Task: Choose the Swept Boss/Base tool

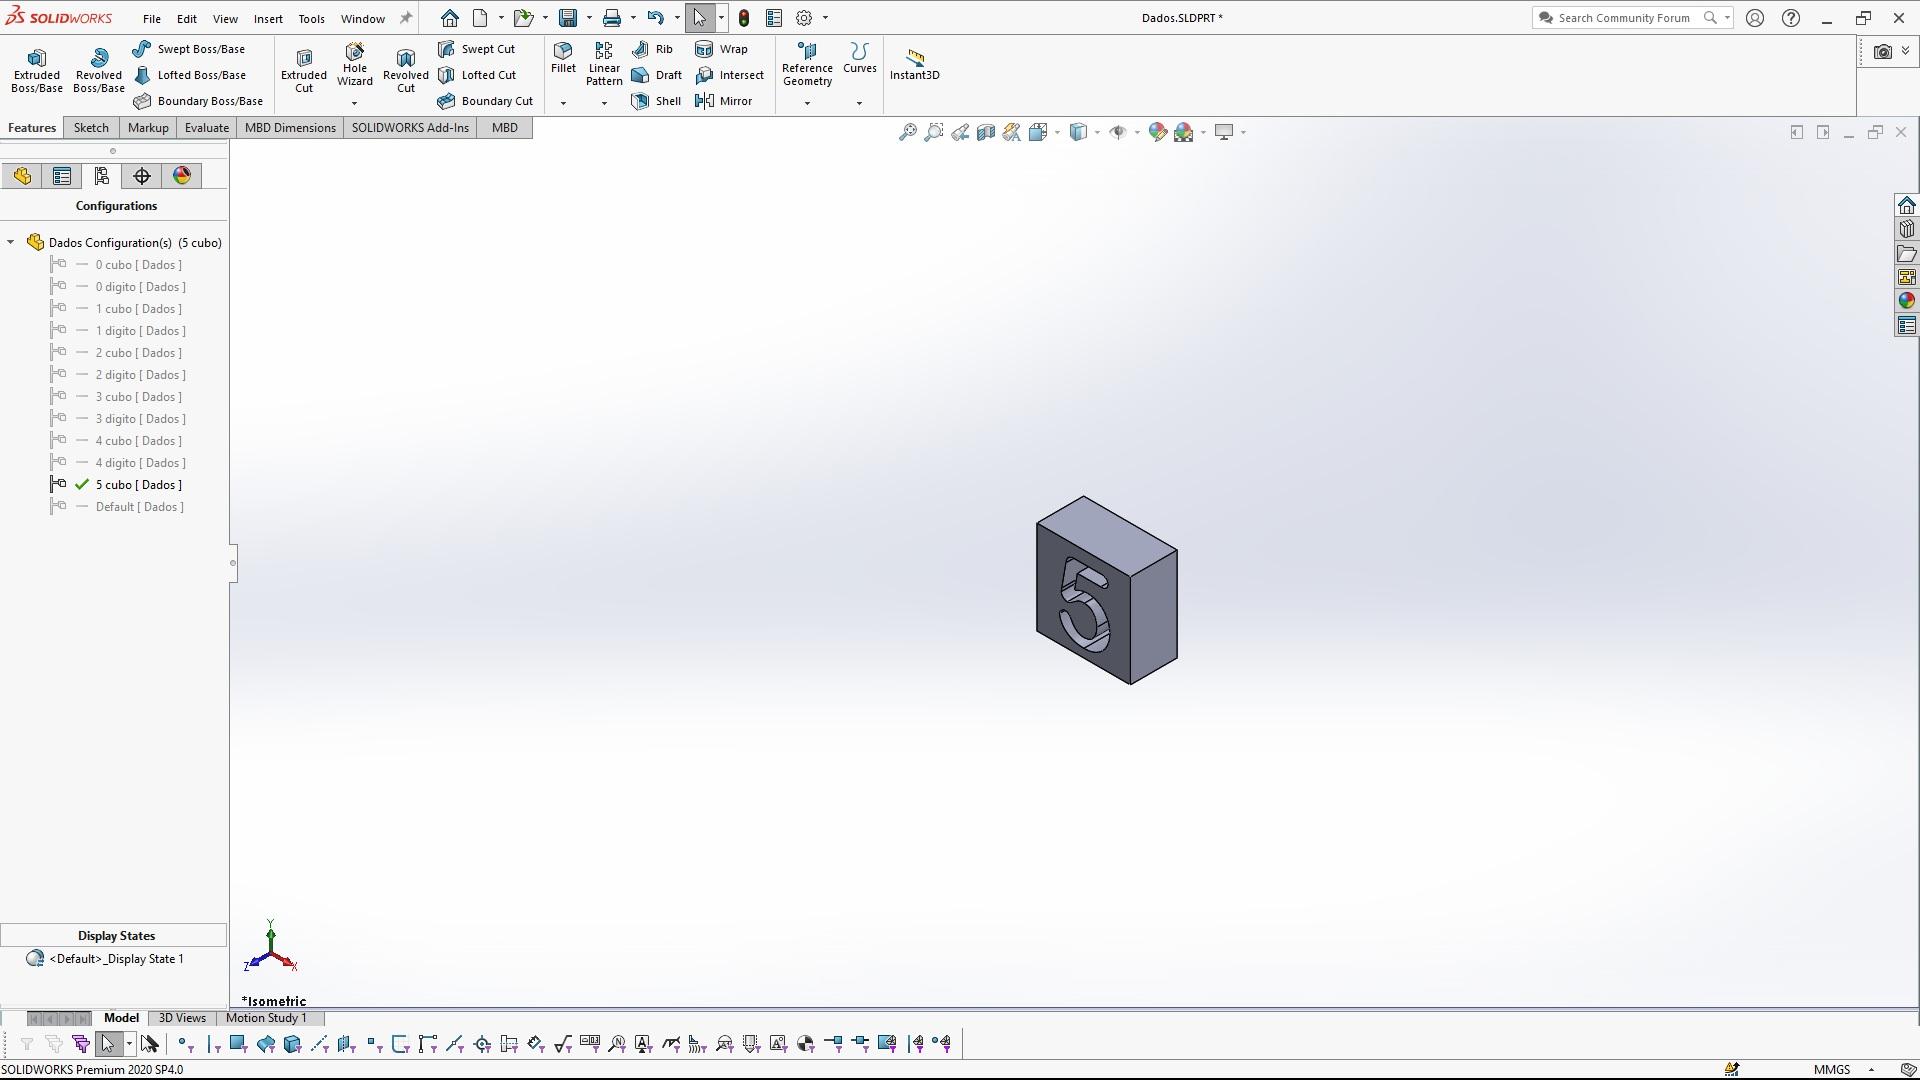Action: [x=189, y=49]
